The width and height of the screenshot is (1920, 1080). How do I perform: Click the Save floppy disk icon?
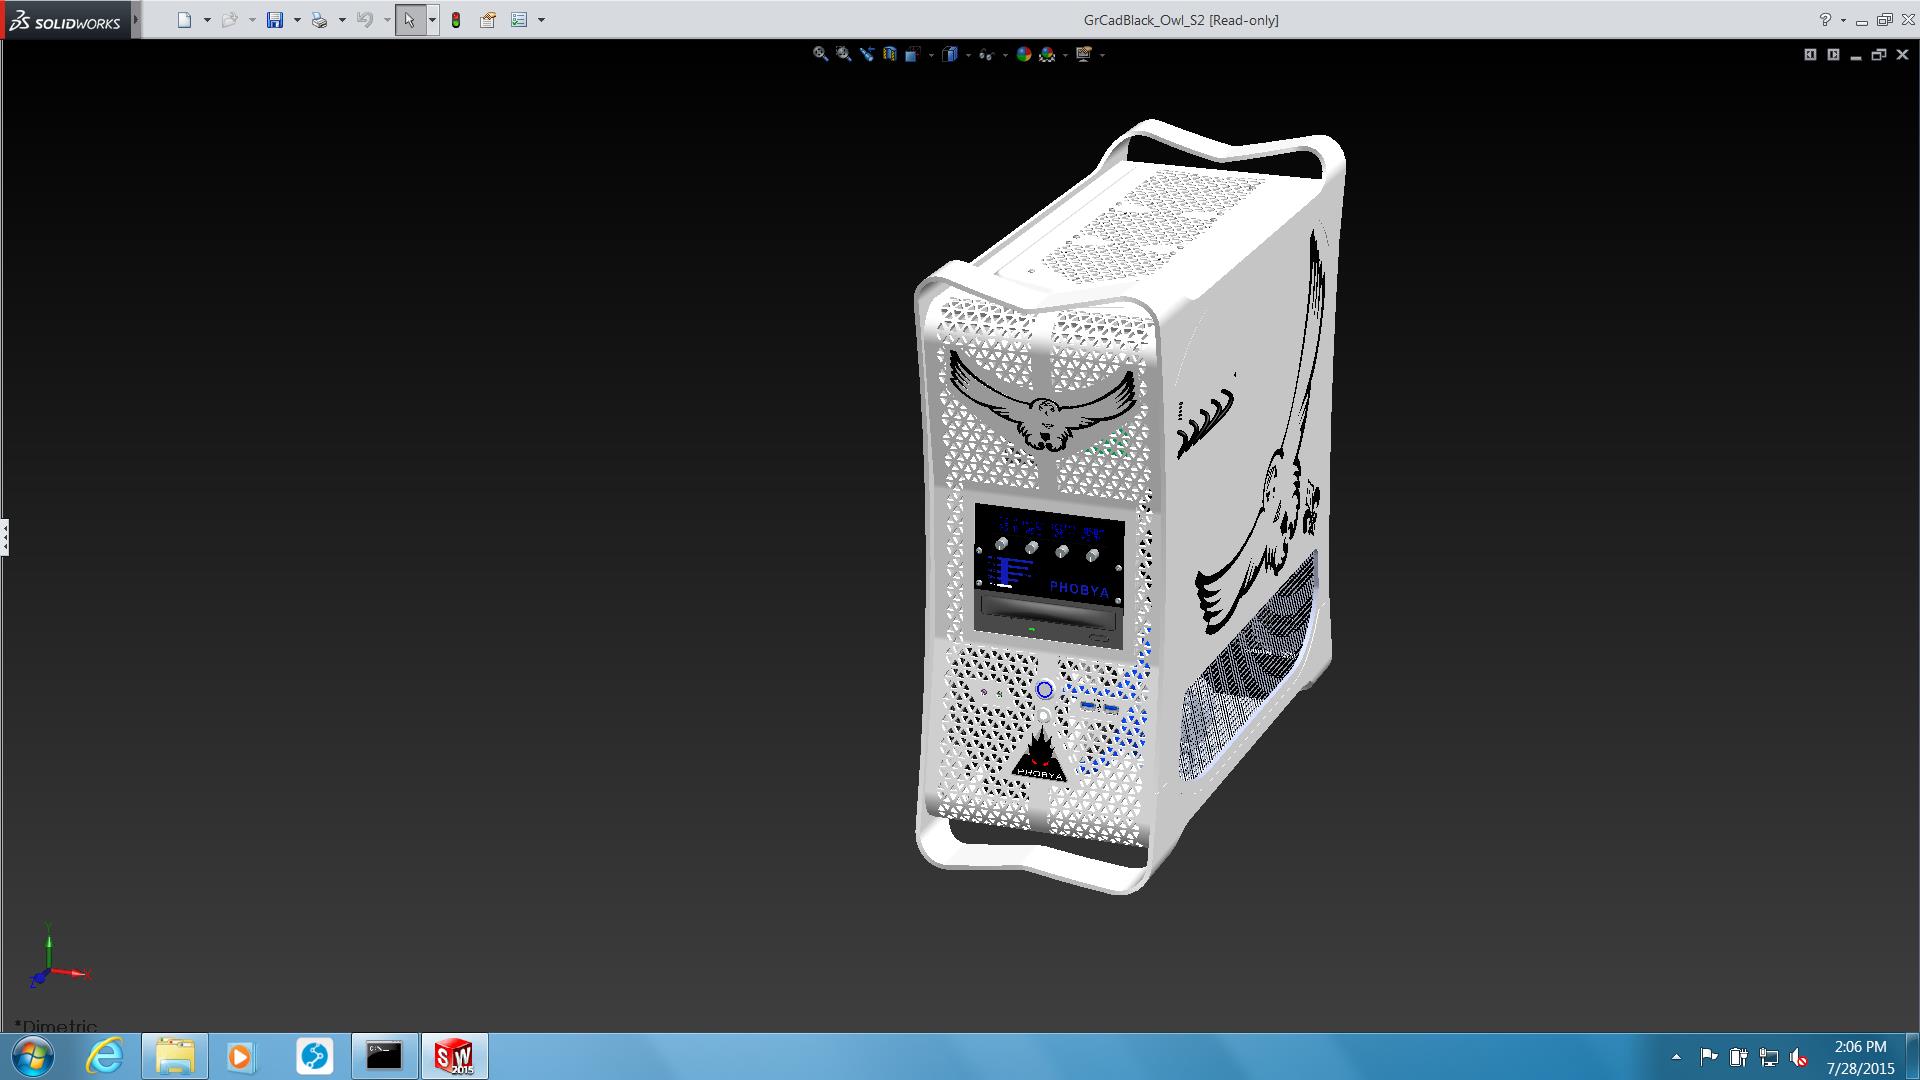(x=275, y=20)
